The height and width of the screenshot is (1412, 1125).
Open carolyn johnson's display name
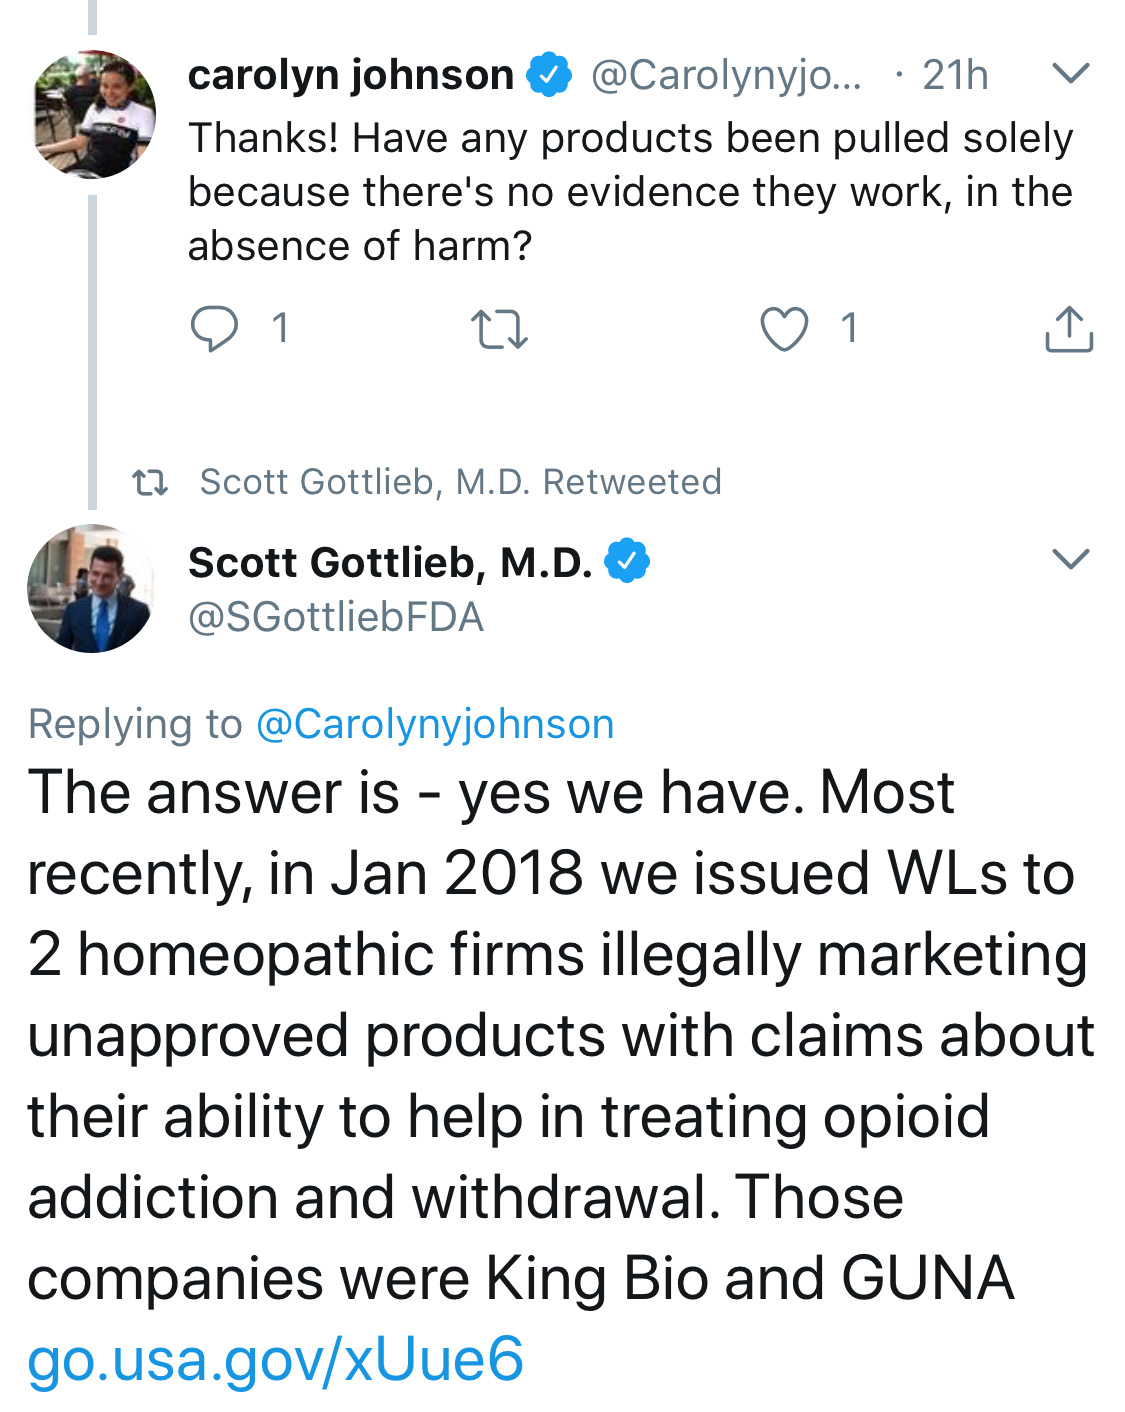click(351, 75)
